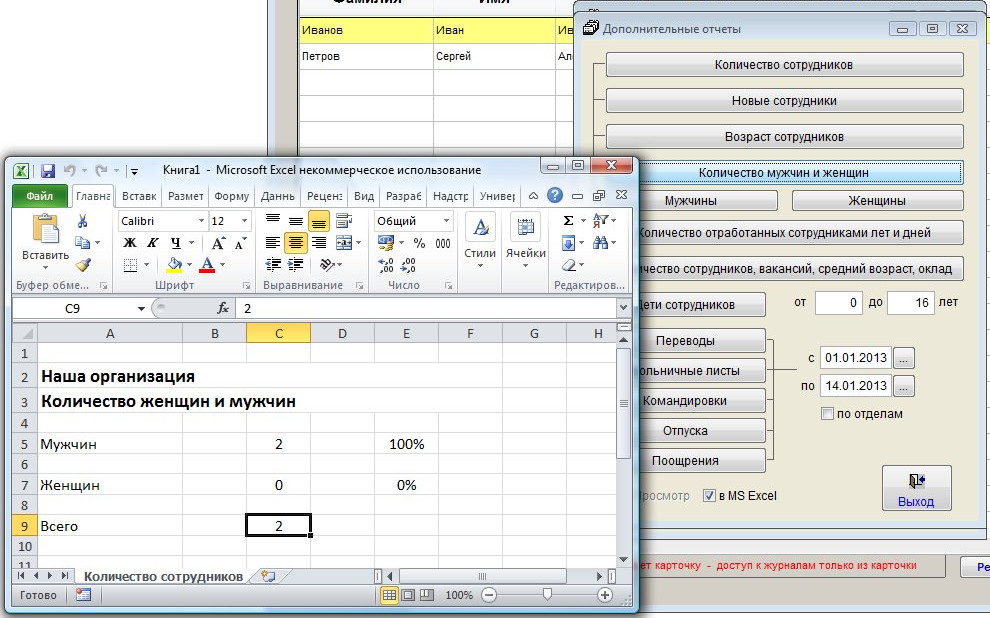
Task: Click the 'до' age field showing 16
Action: (x=910, y=302)
